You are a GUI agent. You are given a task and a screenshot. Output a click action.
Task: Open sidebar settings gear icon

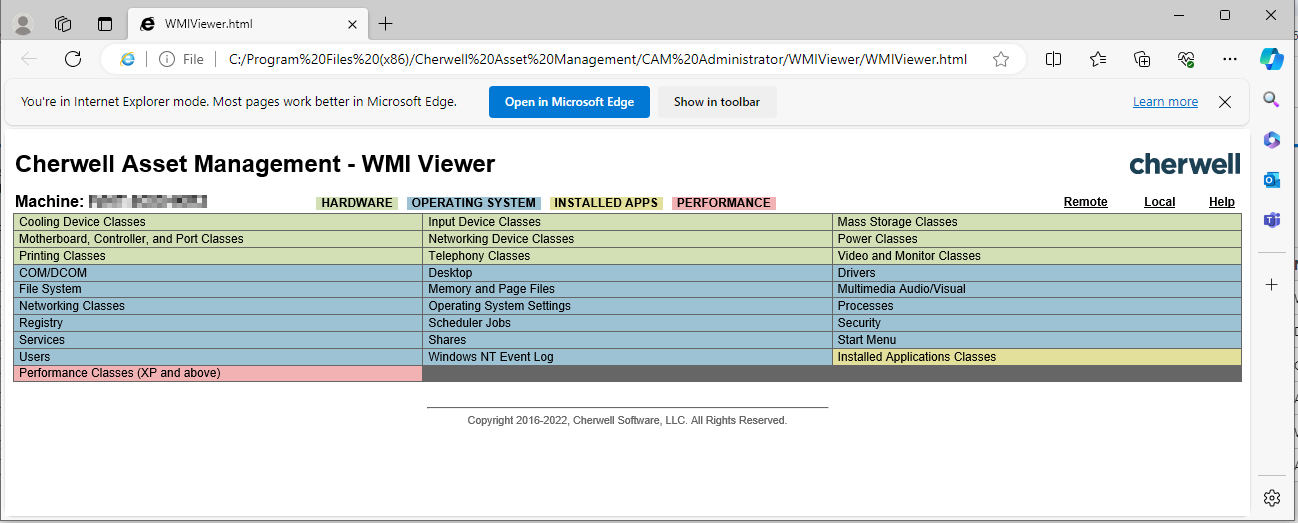coord(1271,497)
